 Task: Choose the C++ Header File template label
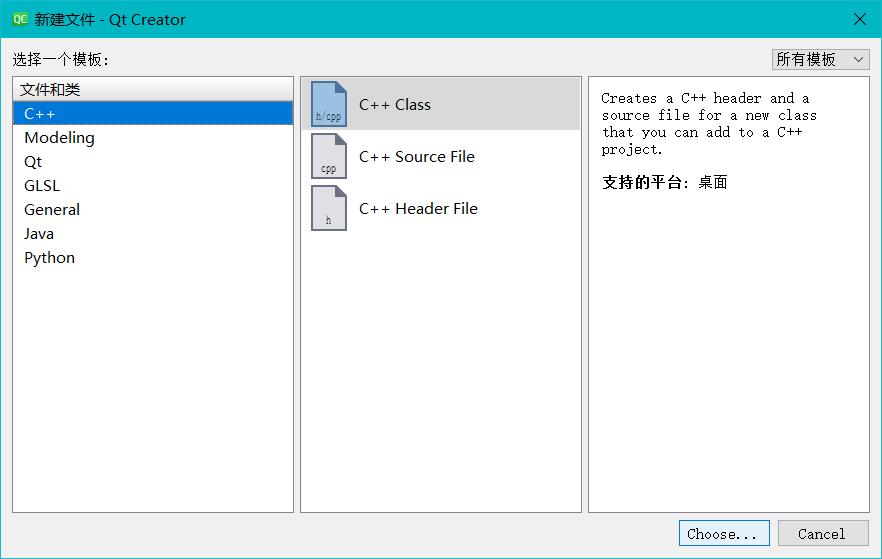pyautogui.click(x=418, y=209)
